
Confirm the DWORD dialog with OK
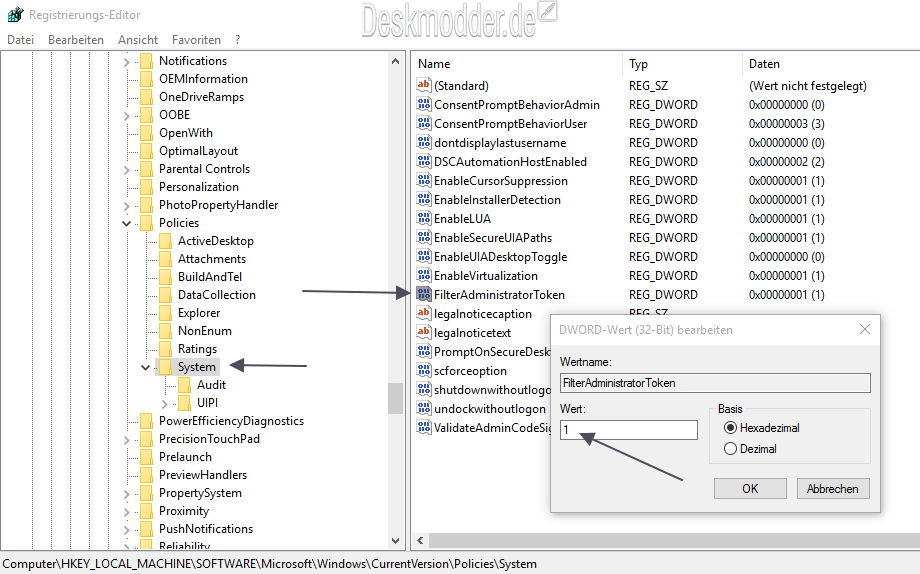(x=750, y=488)
